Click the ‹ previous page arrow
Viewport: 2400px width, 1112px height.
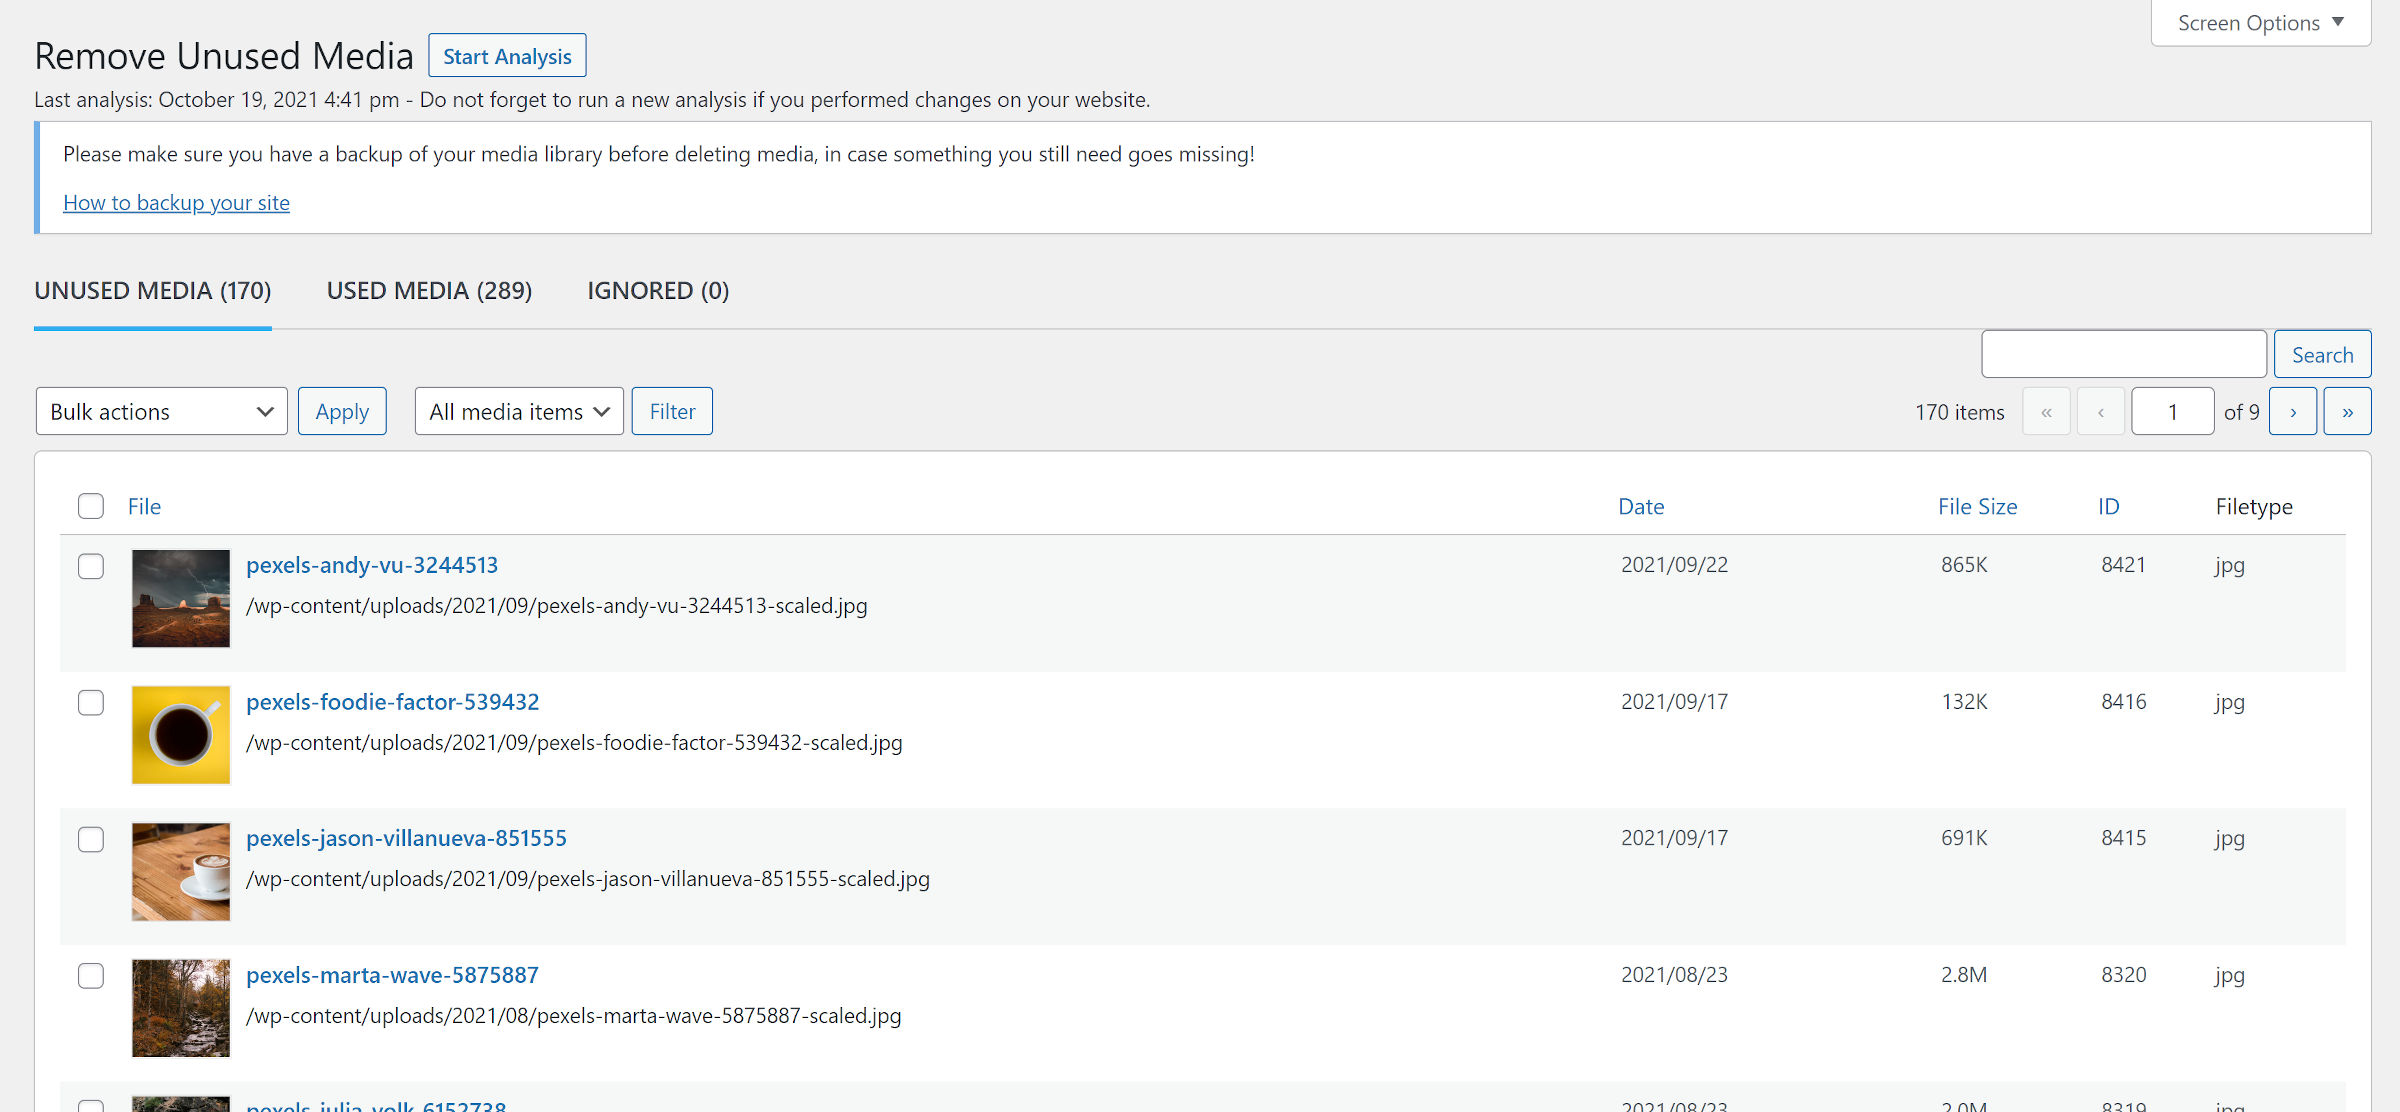pyautogui.click(x=2100, y=411)
